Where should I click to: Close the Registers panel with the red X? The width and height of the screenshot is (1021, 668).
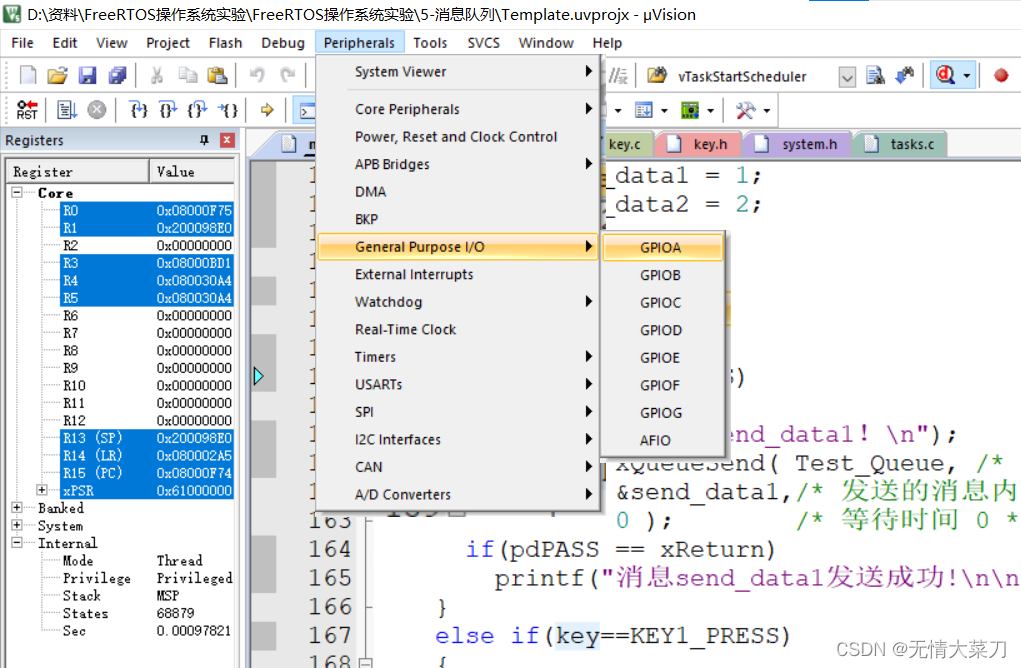(227, 140)
